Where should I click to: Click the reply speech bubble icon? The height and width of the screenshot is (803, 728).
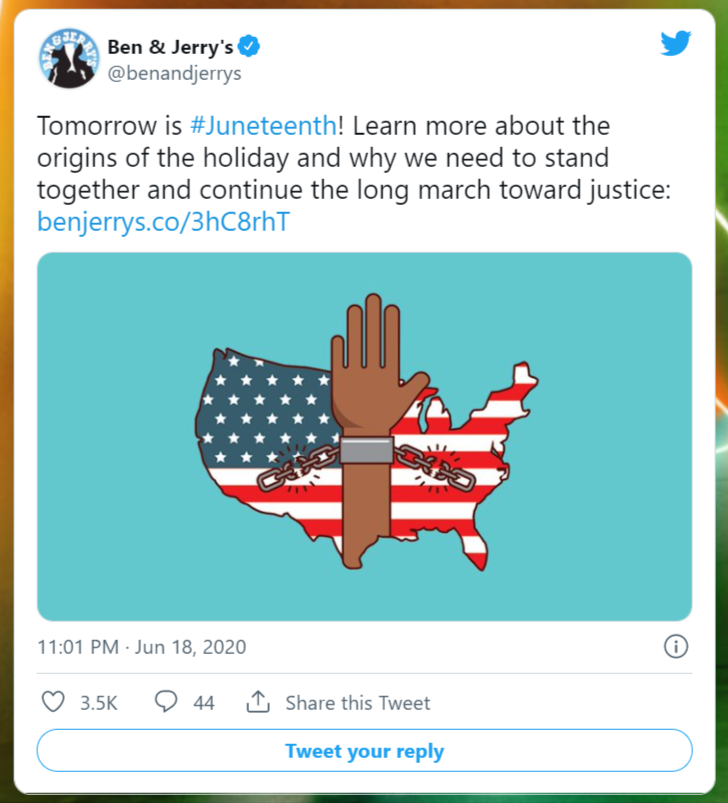pyautogui.click(x=166, y=702)
